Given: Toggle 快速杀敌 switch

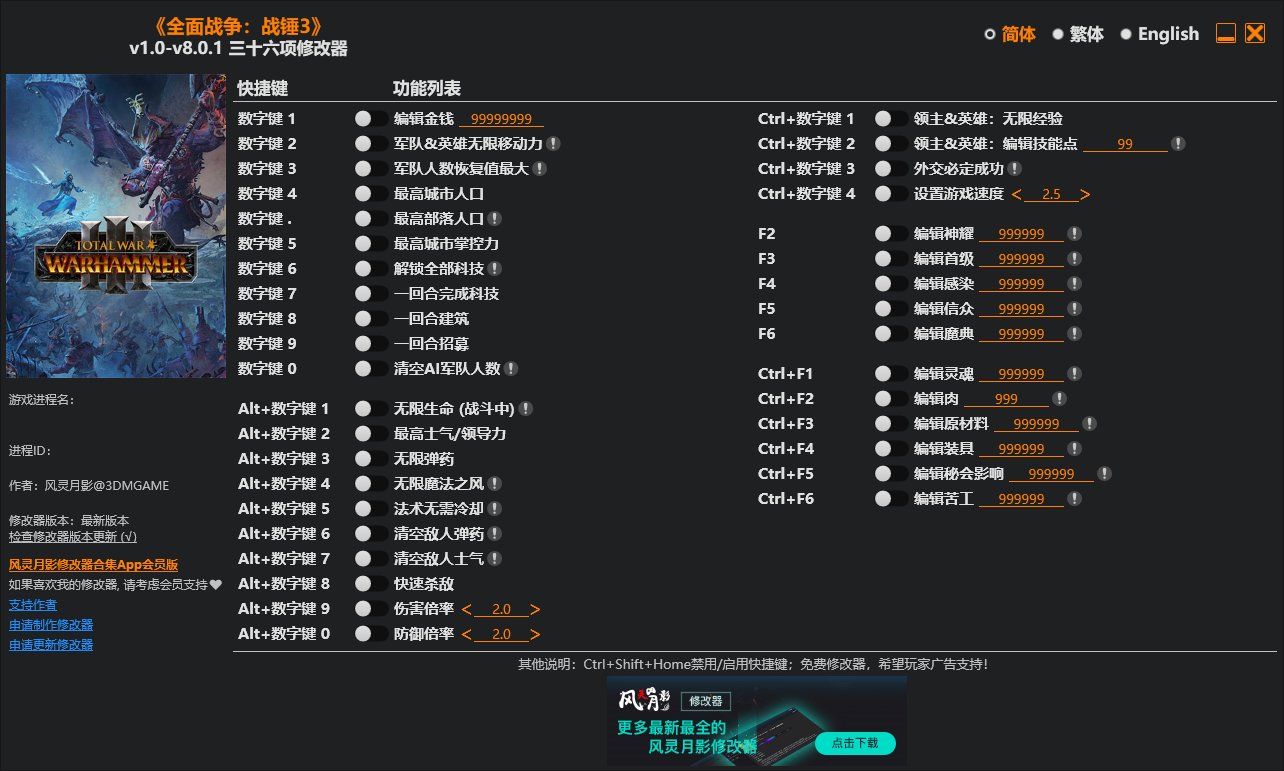Looking at the screenshot, I should click(x=371, y=584).
